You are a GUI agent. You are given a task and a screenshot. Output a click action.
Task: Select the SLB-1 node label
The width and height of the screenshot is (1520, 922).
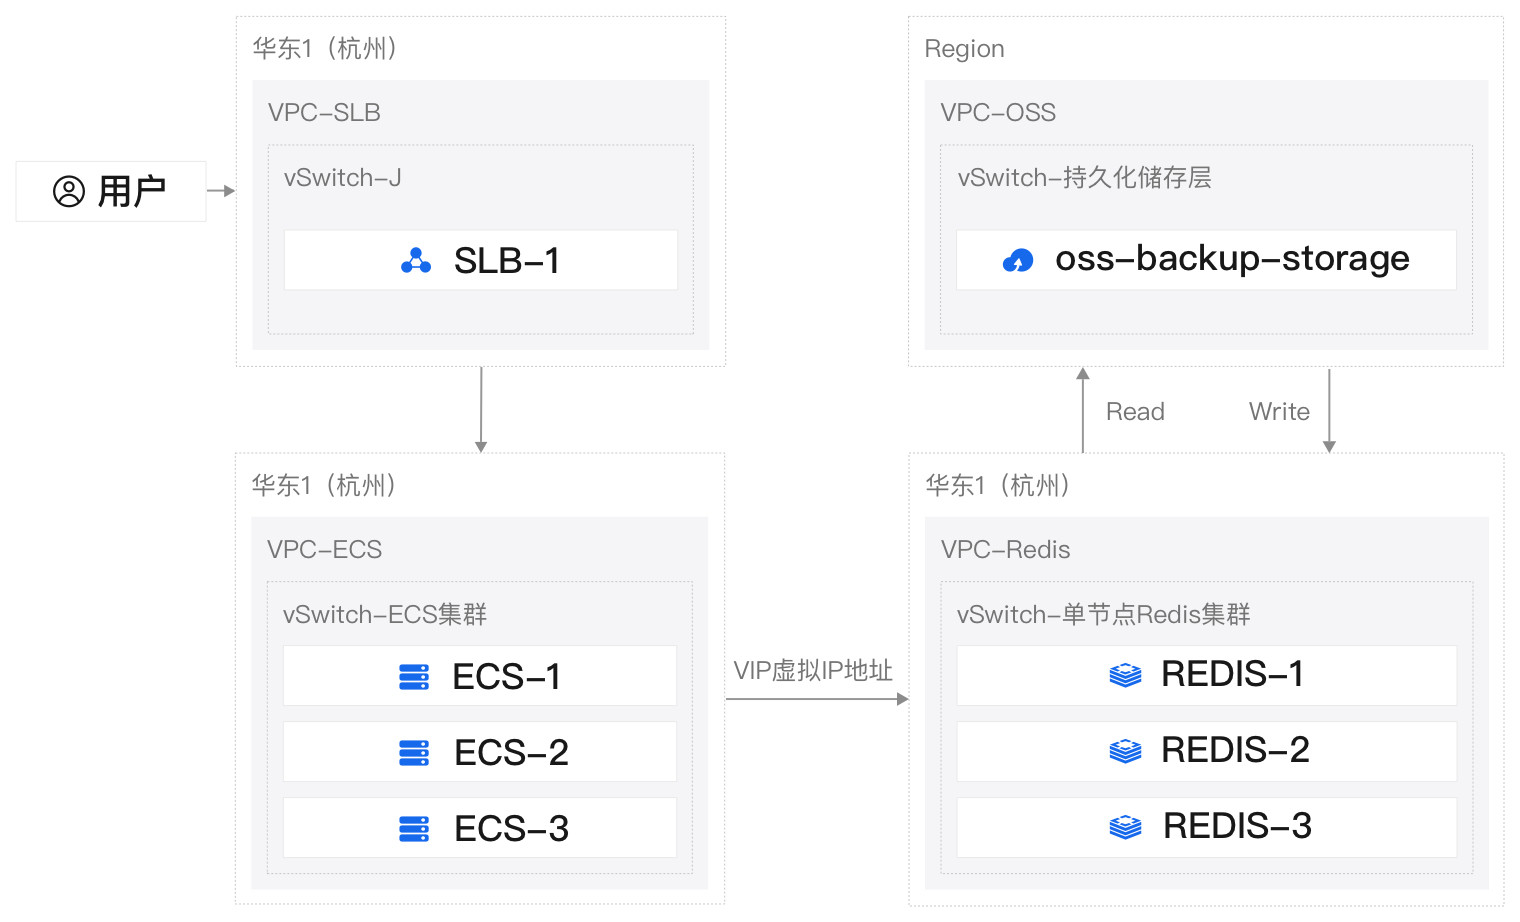(507, 261)
